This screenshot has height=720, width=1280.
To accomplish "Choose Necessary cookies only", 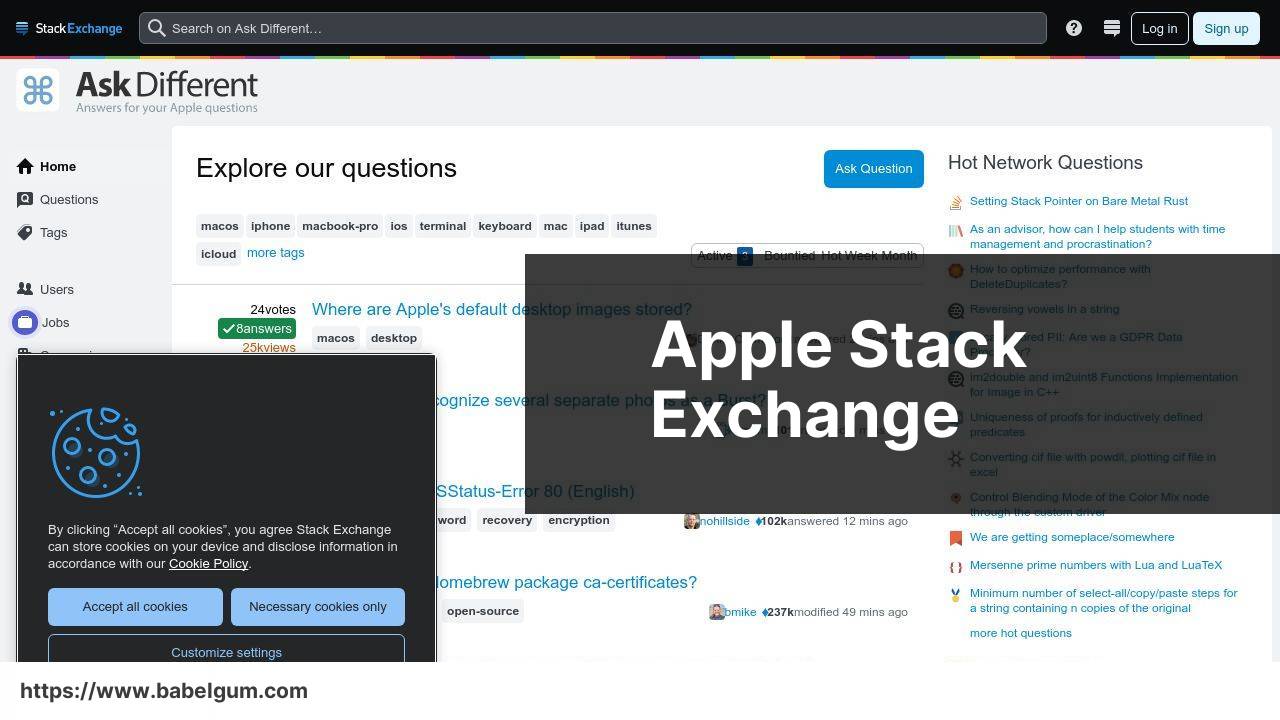I will [x=318, y=607].
